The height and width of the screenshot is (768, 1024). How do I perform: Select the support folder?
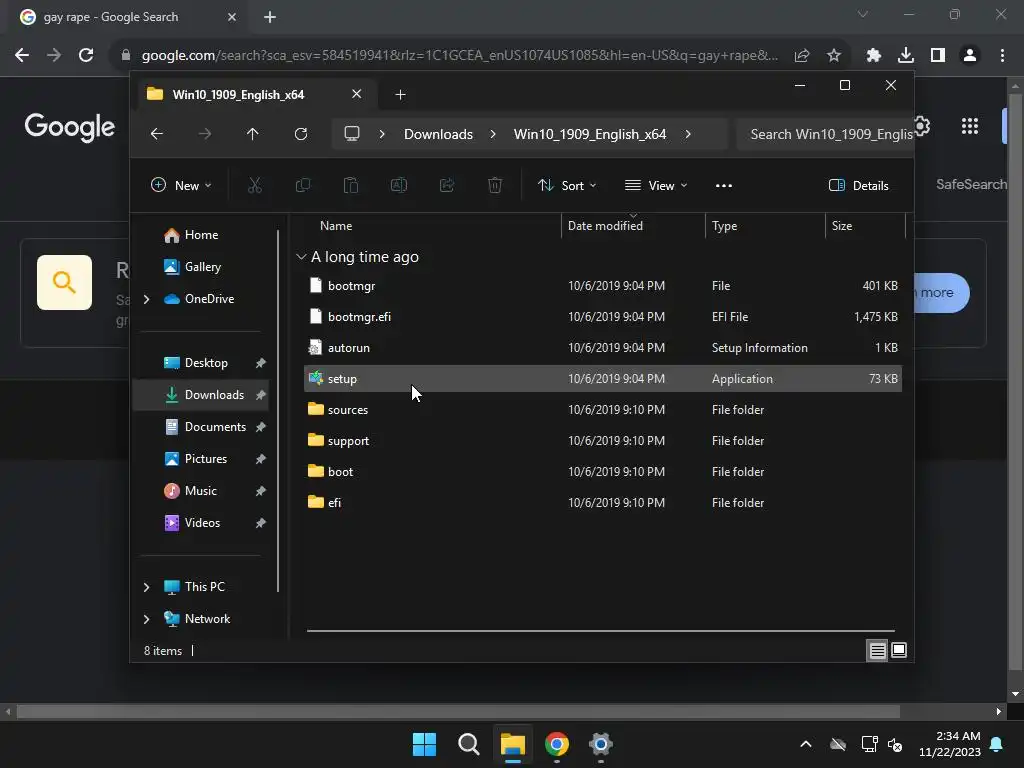(x=603, y=441)
